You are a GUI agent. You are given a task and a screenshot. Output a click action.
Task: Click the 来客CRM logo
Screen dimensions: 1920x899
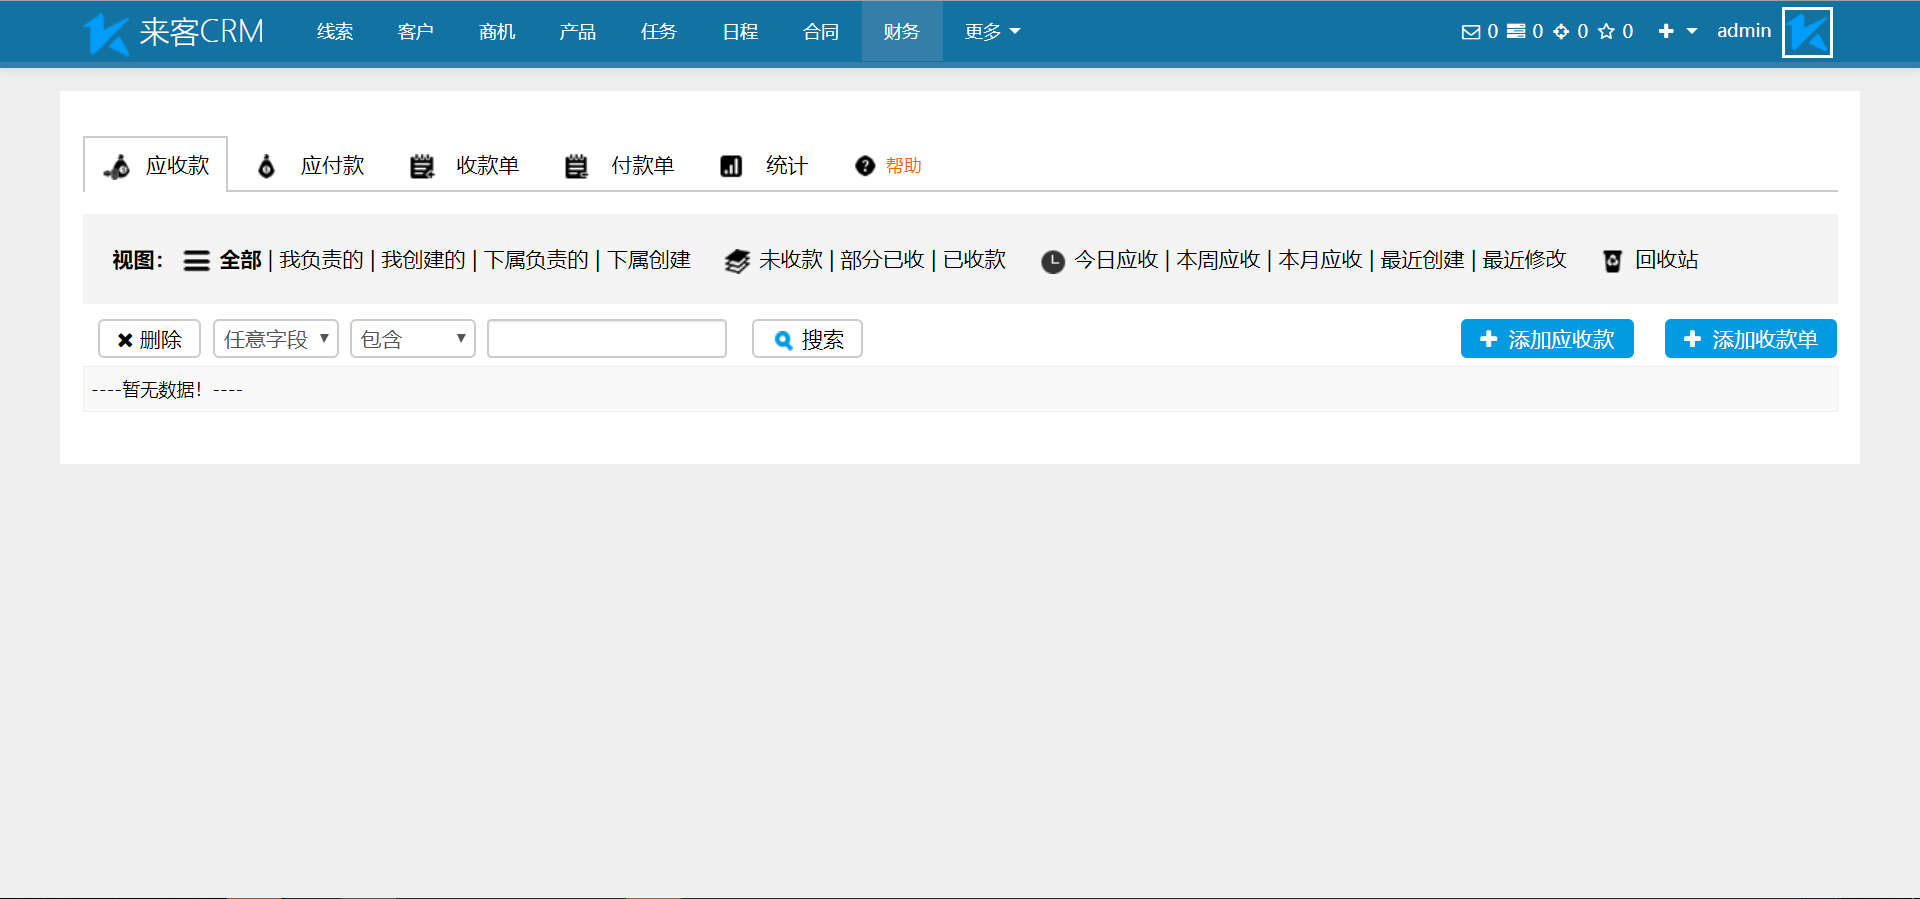173,32
